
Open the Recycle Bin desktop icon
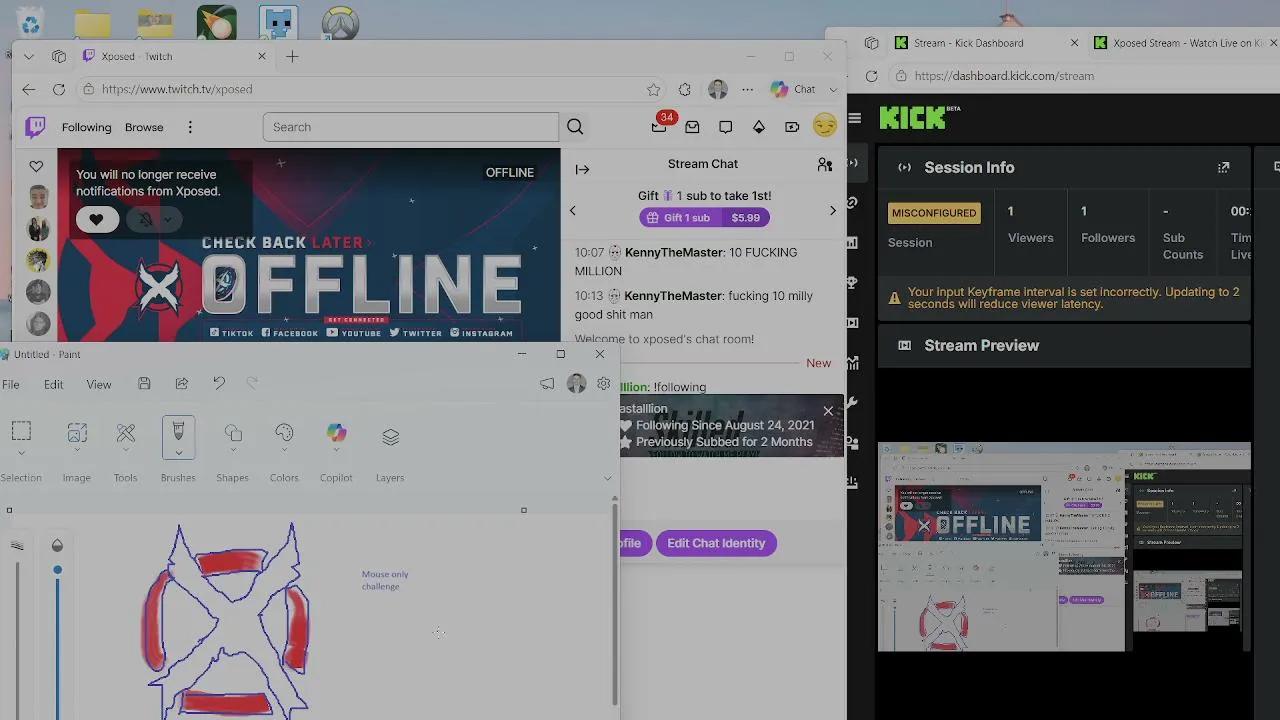click(x=30, y=22)
